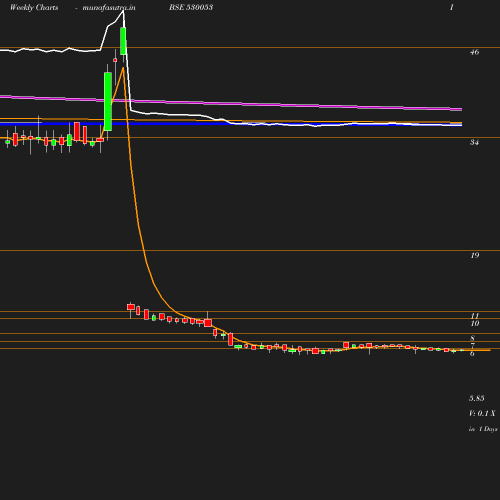Click the number 1 at the top right
500x500 pixels.
pos(451,7)
